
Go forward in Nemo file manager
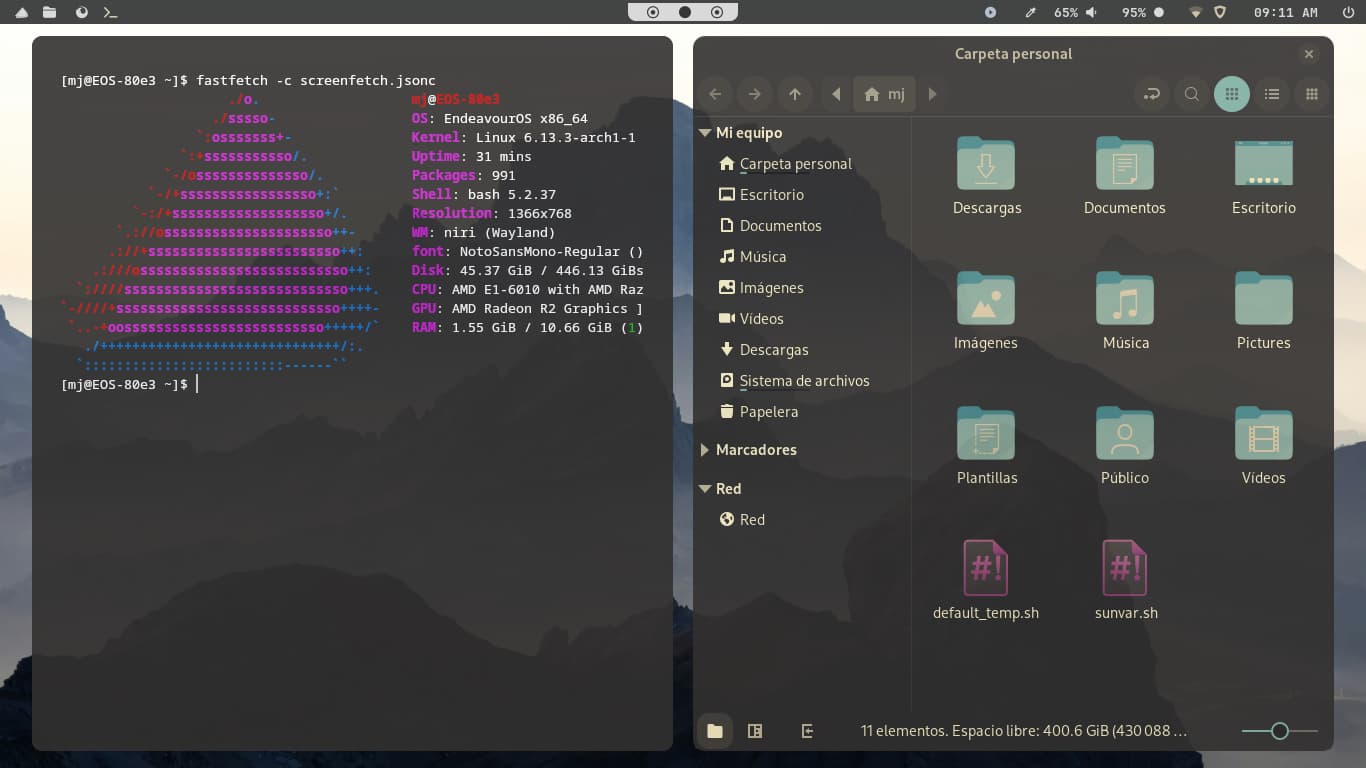pos(755,94)
